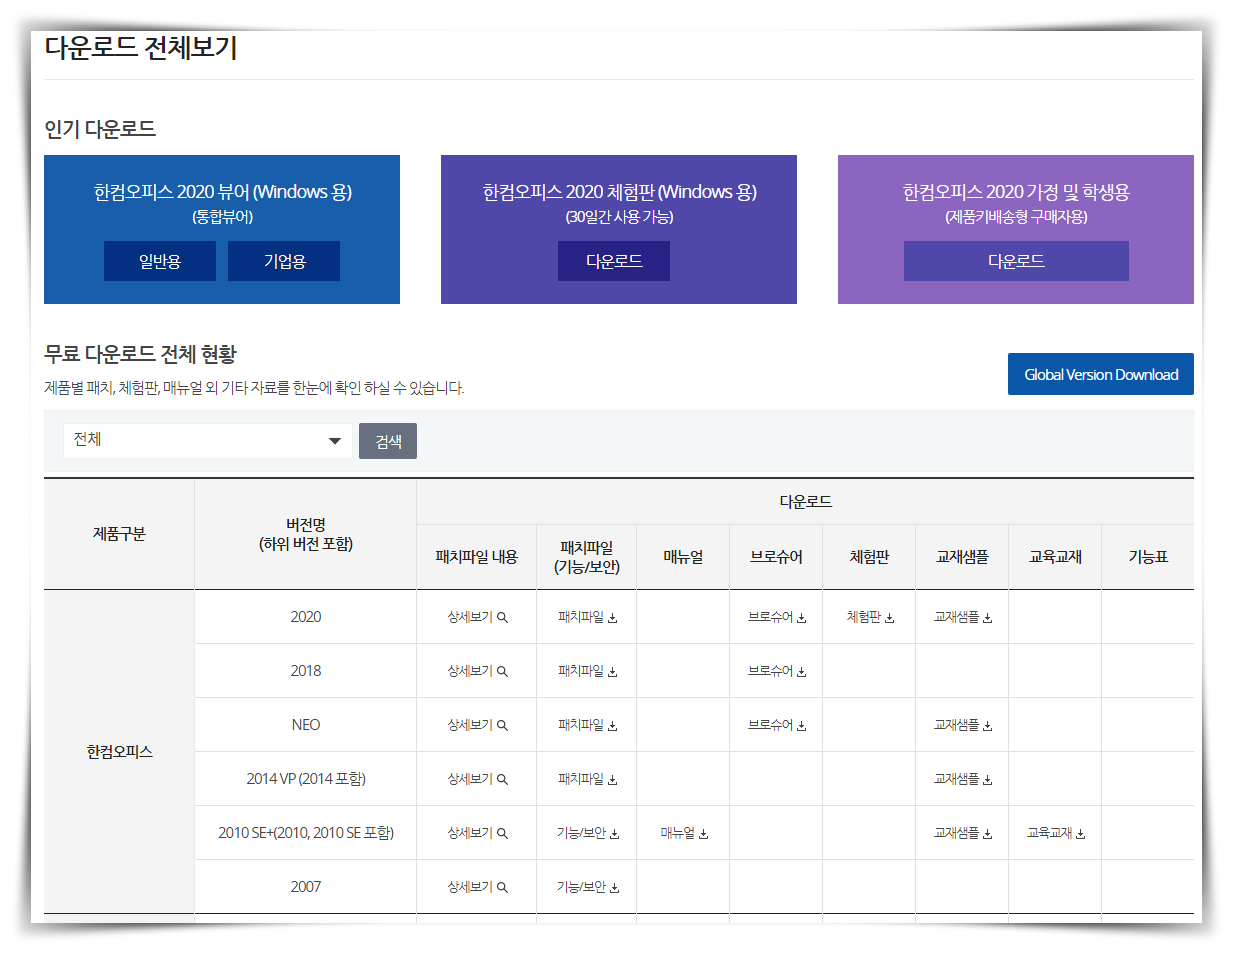1233x954 pixels.
Task: Open the 상세보기 magnifier for version 2018
Action: pyautogui.click(x=477, y=670)
